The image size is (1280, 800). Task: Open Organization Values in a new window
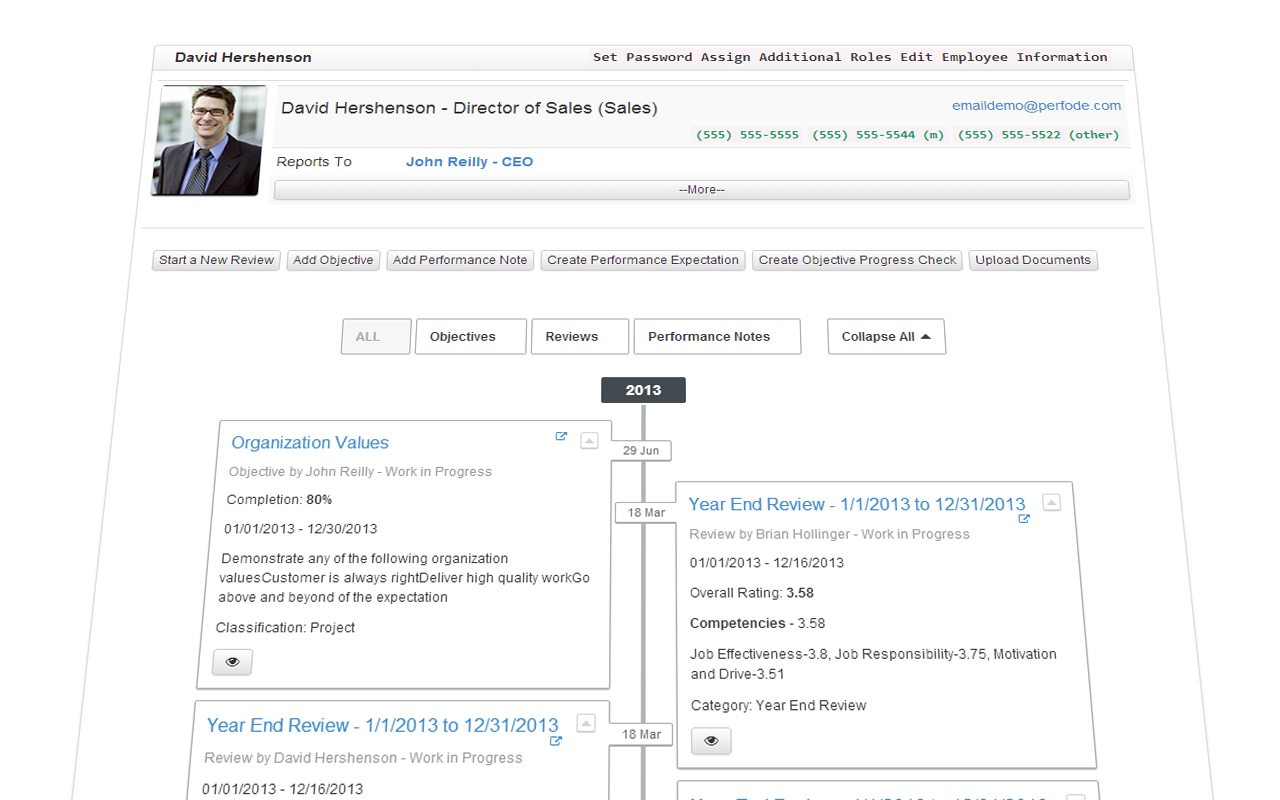point(561,436)
